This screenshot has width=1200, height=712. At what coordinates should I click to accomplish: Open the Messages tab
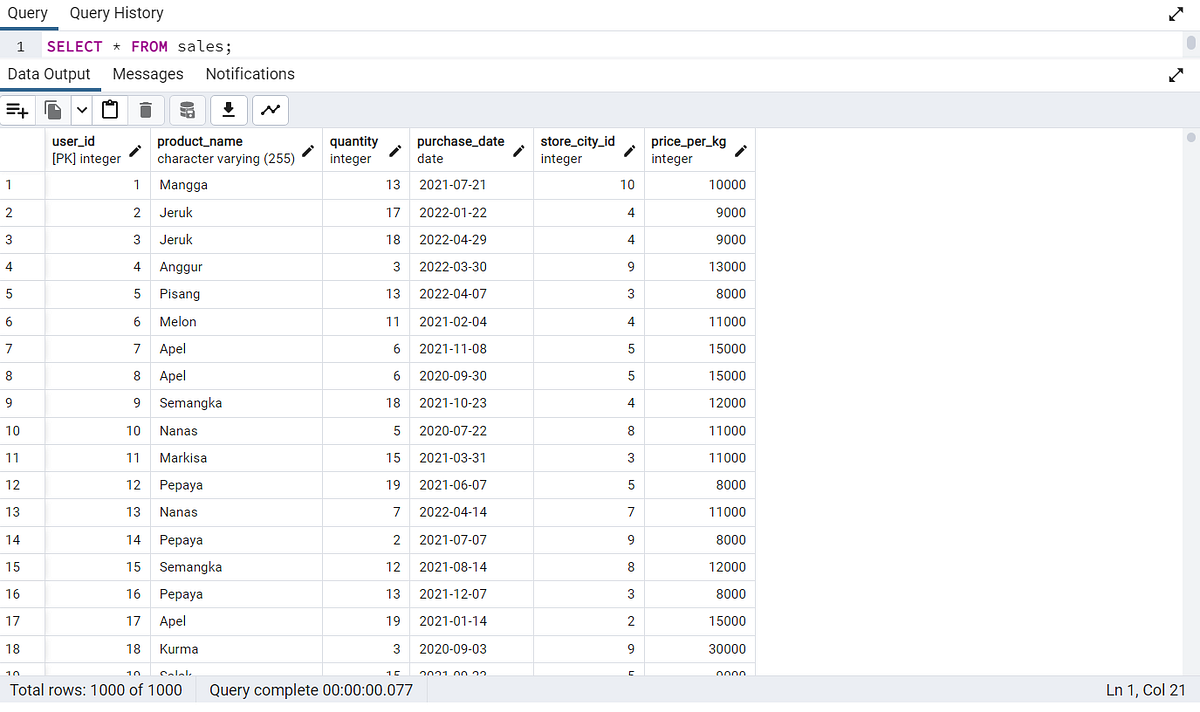click(147, 74)
